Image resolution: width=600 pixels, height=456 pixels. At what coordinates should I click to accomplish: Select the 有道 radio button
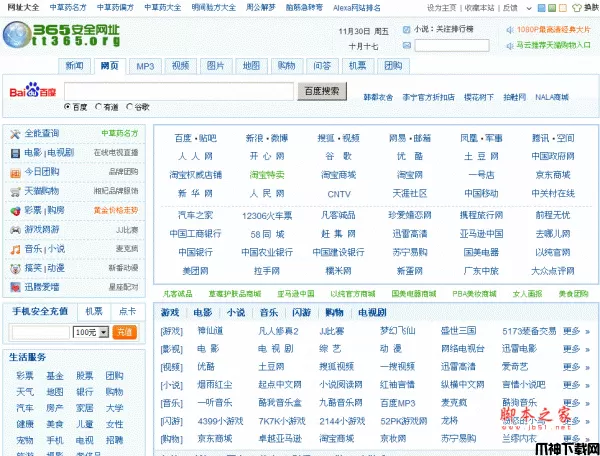click(x=98, y=106)
